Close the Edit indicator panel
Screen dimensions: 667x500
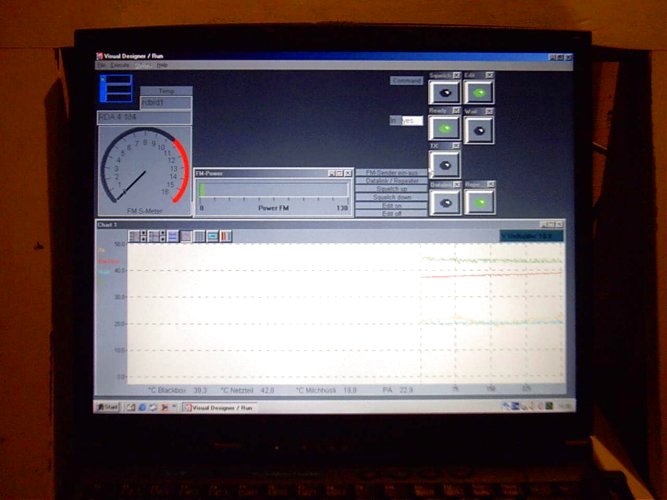(490, 75)
